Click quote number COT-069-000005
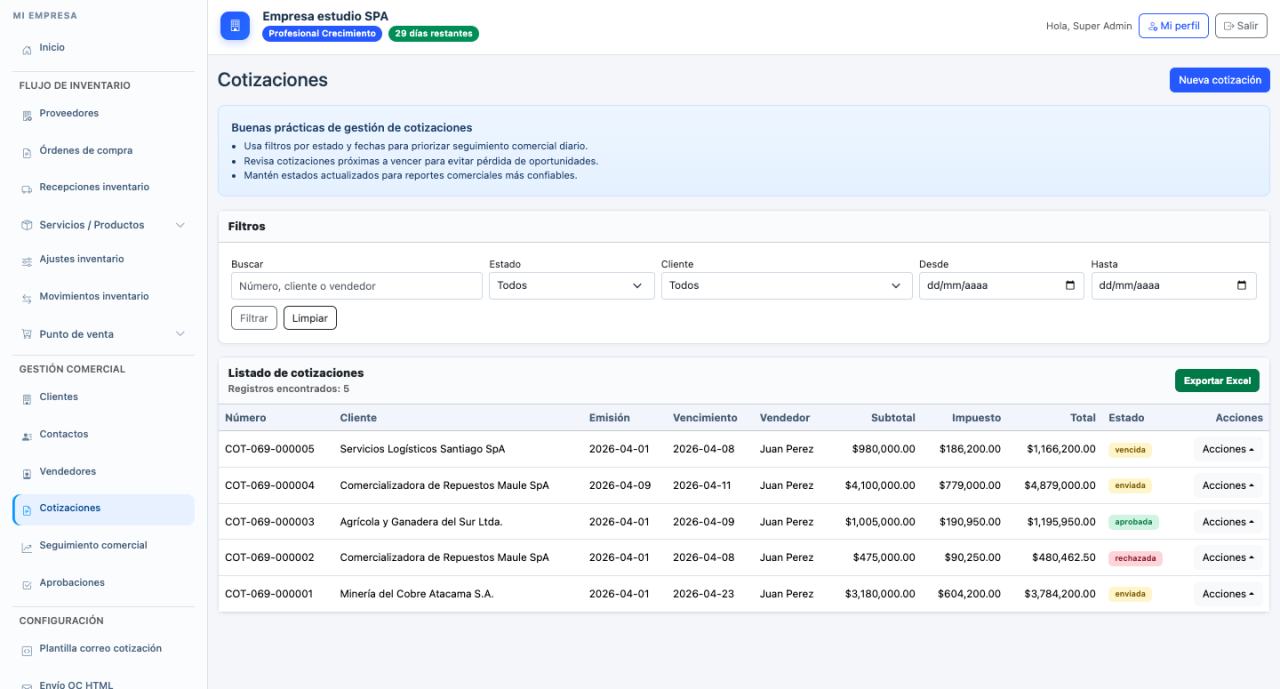 pyautogui.click(x=270, y=450)
